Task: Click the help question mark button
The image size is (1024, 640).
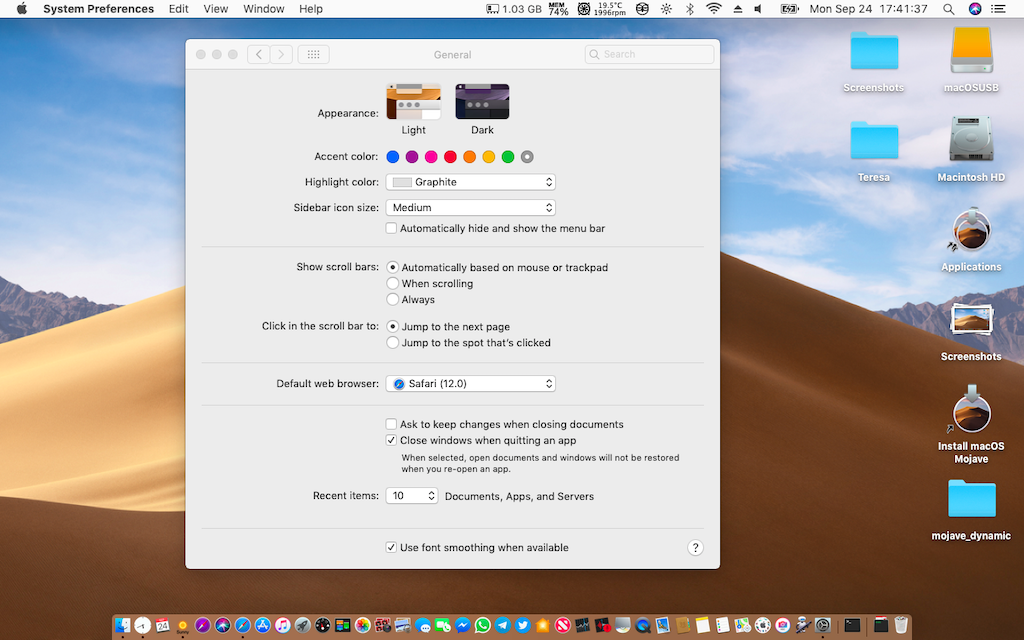Action: click(x=696, y=548)
